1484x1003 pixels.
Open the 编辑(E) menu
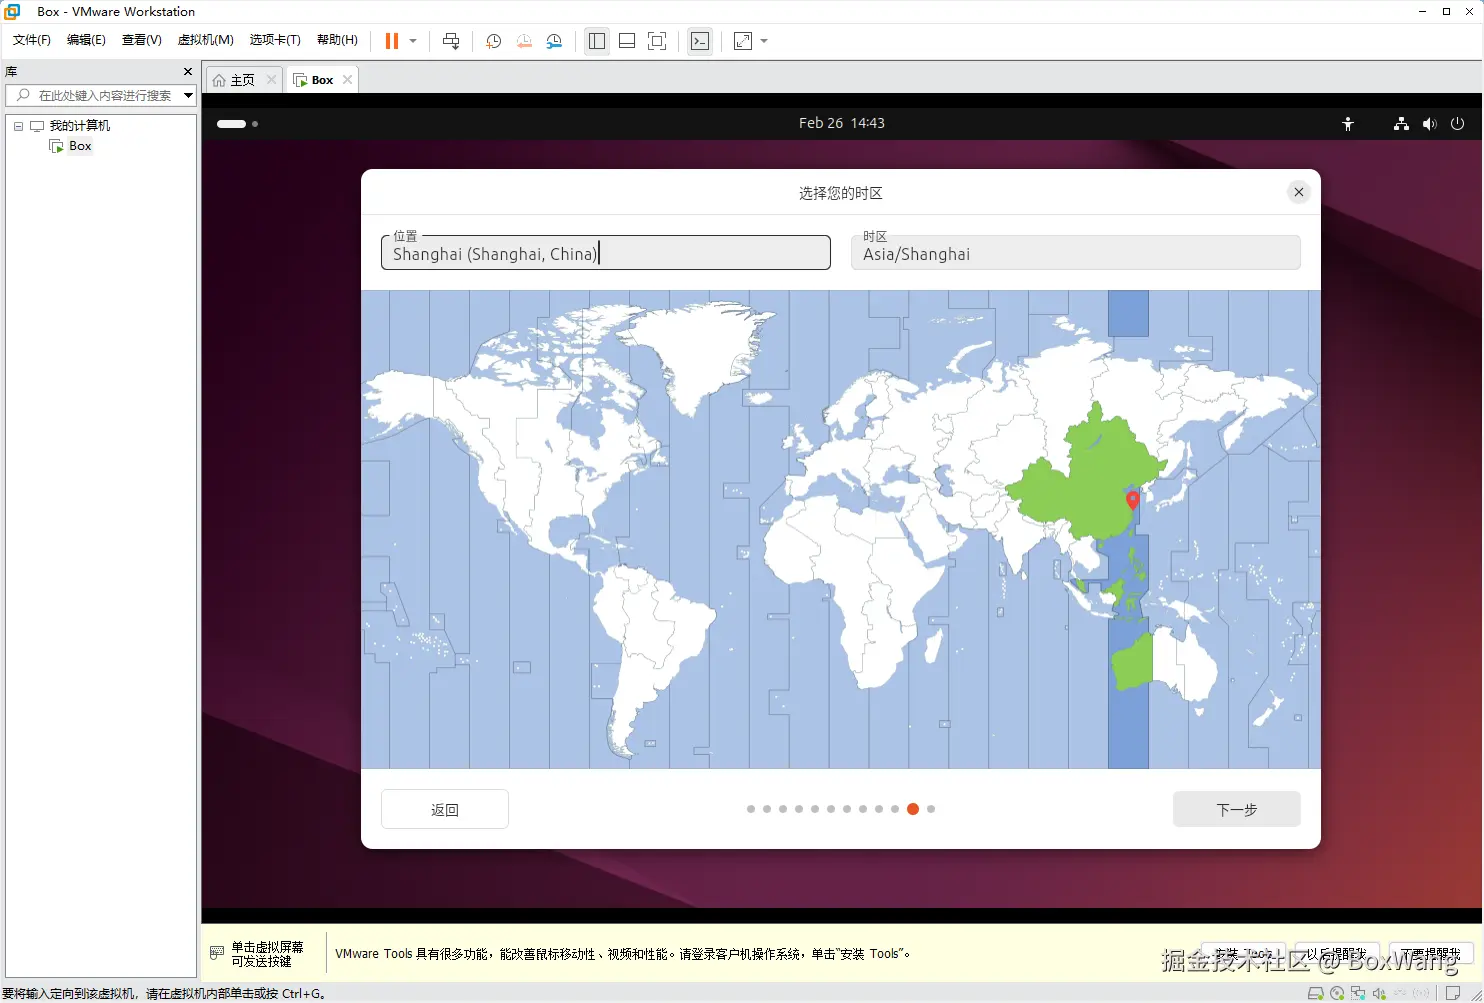[x=86, y=40]
